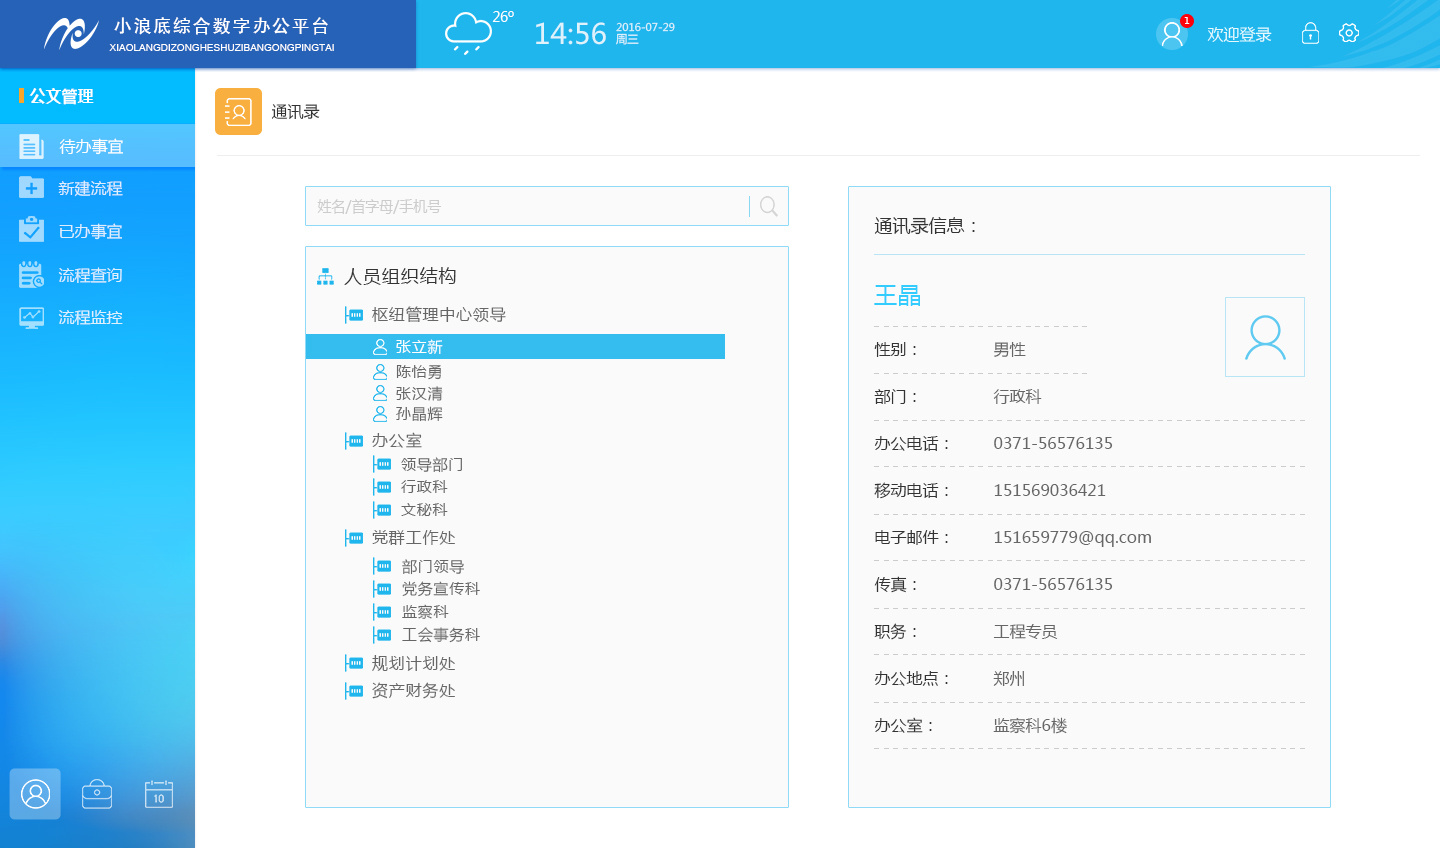Click the 工程专员 job title value
Viewport: 1440px width, 848px height.
tap(1025, 631)
